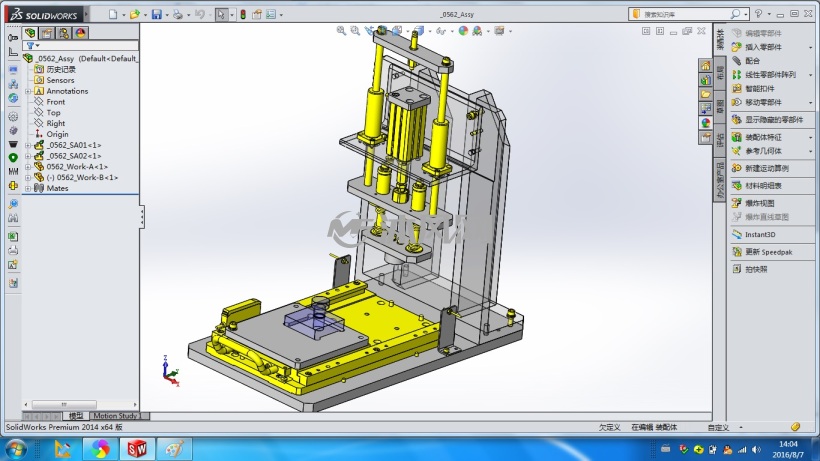Open the Options icon in top toolbar
The image size is (820, 461).
pos(271,15)
